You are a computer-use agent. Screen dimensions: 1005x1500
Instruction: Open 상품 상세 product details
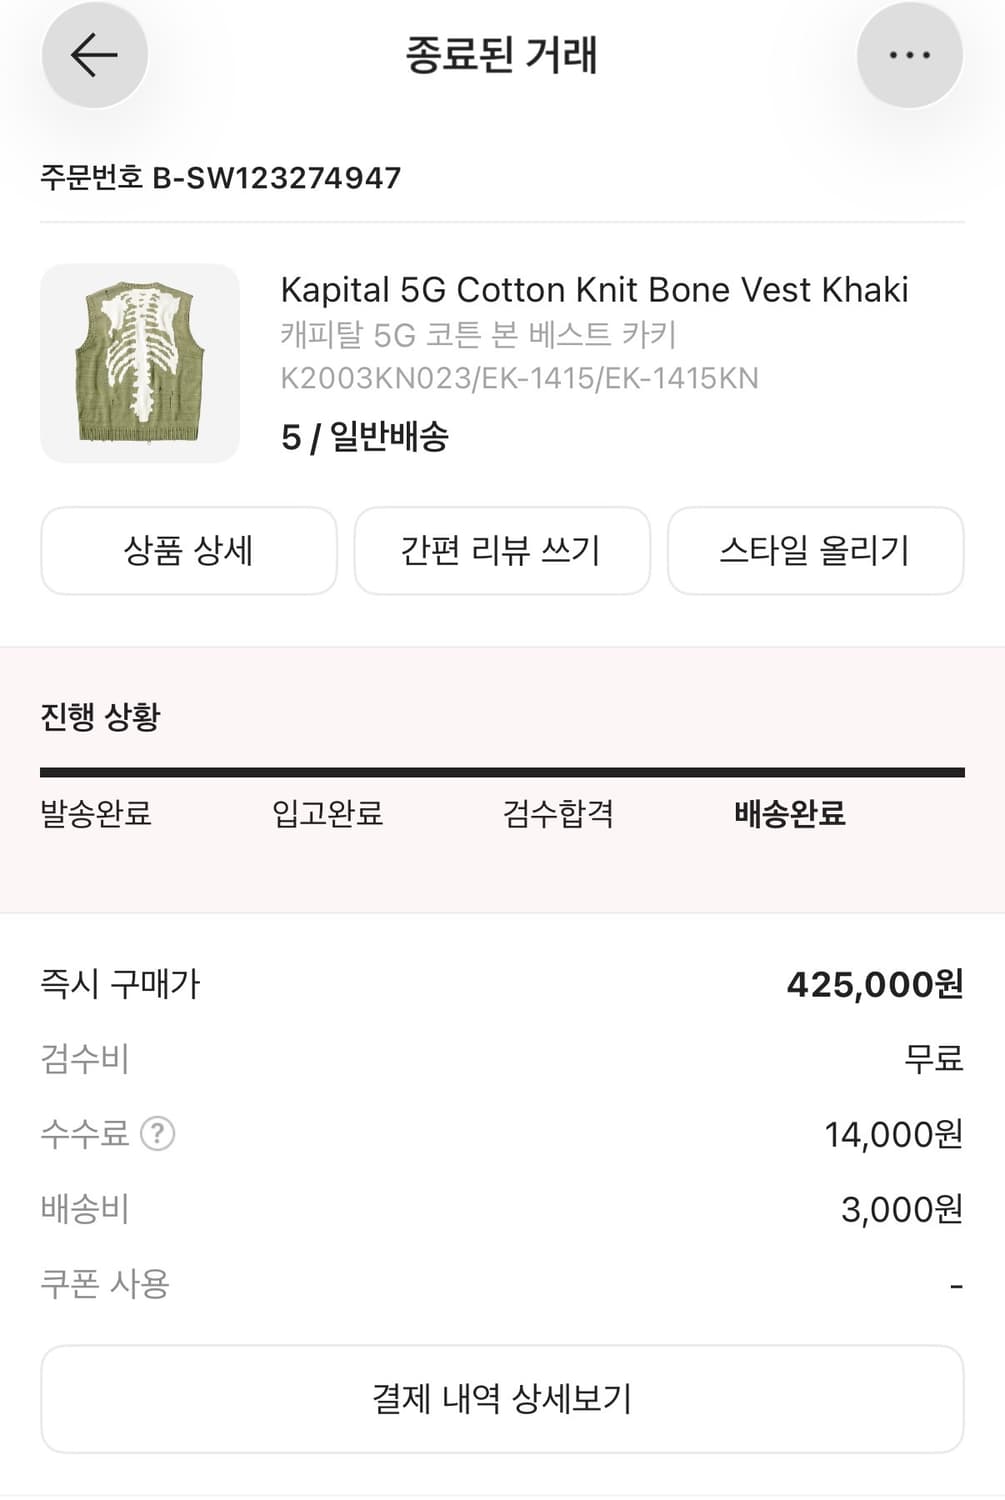[x=188, y=551]
